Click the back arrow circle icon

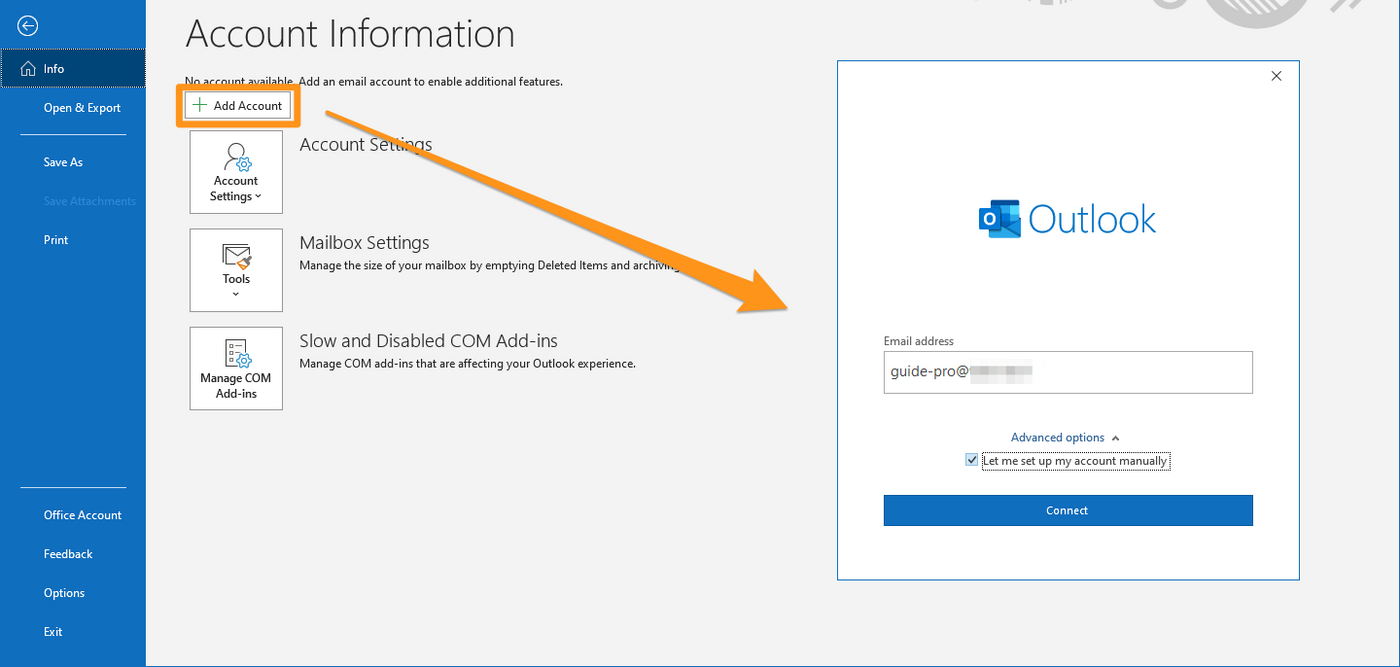[x=28, y=26]
